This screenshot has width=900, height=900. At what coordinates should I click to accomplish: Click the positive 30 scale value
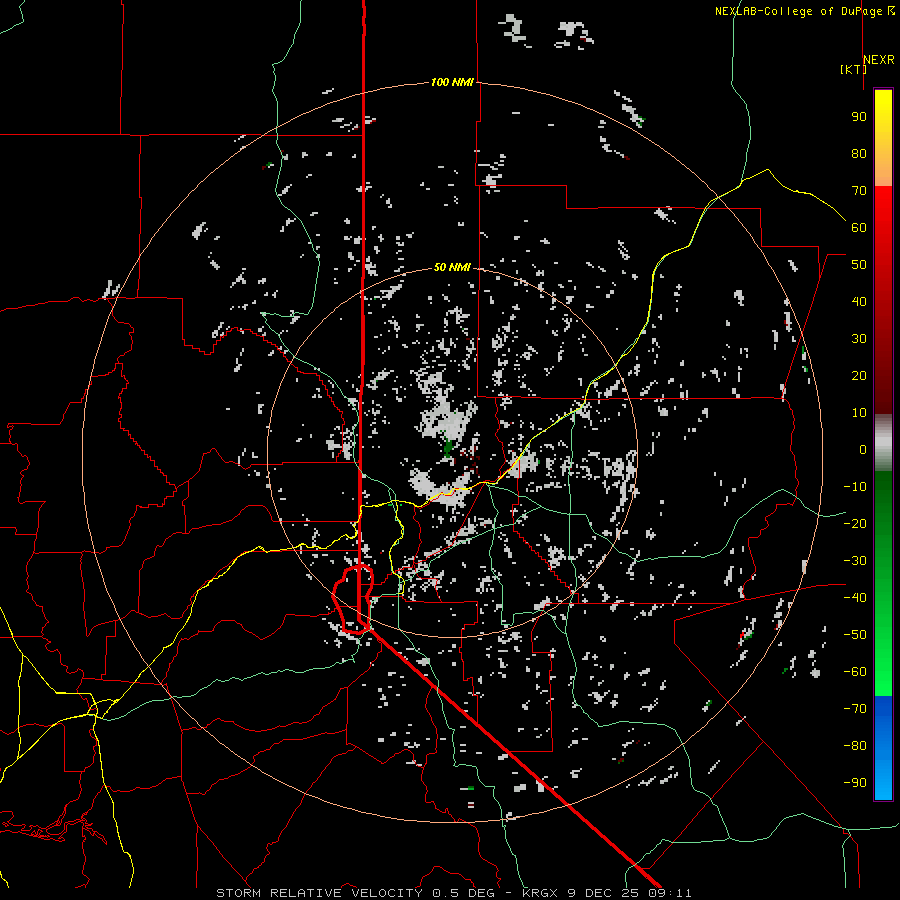(x=859, y=339)
